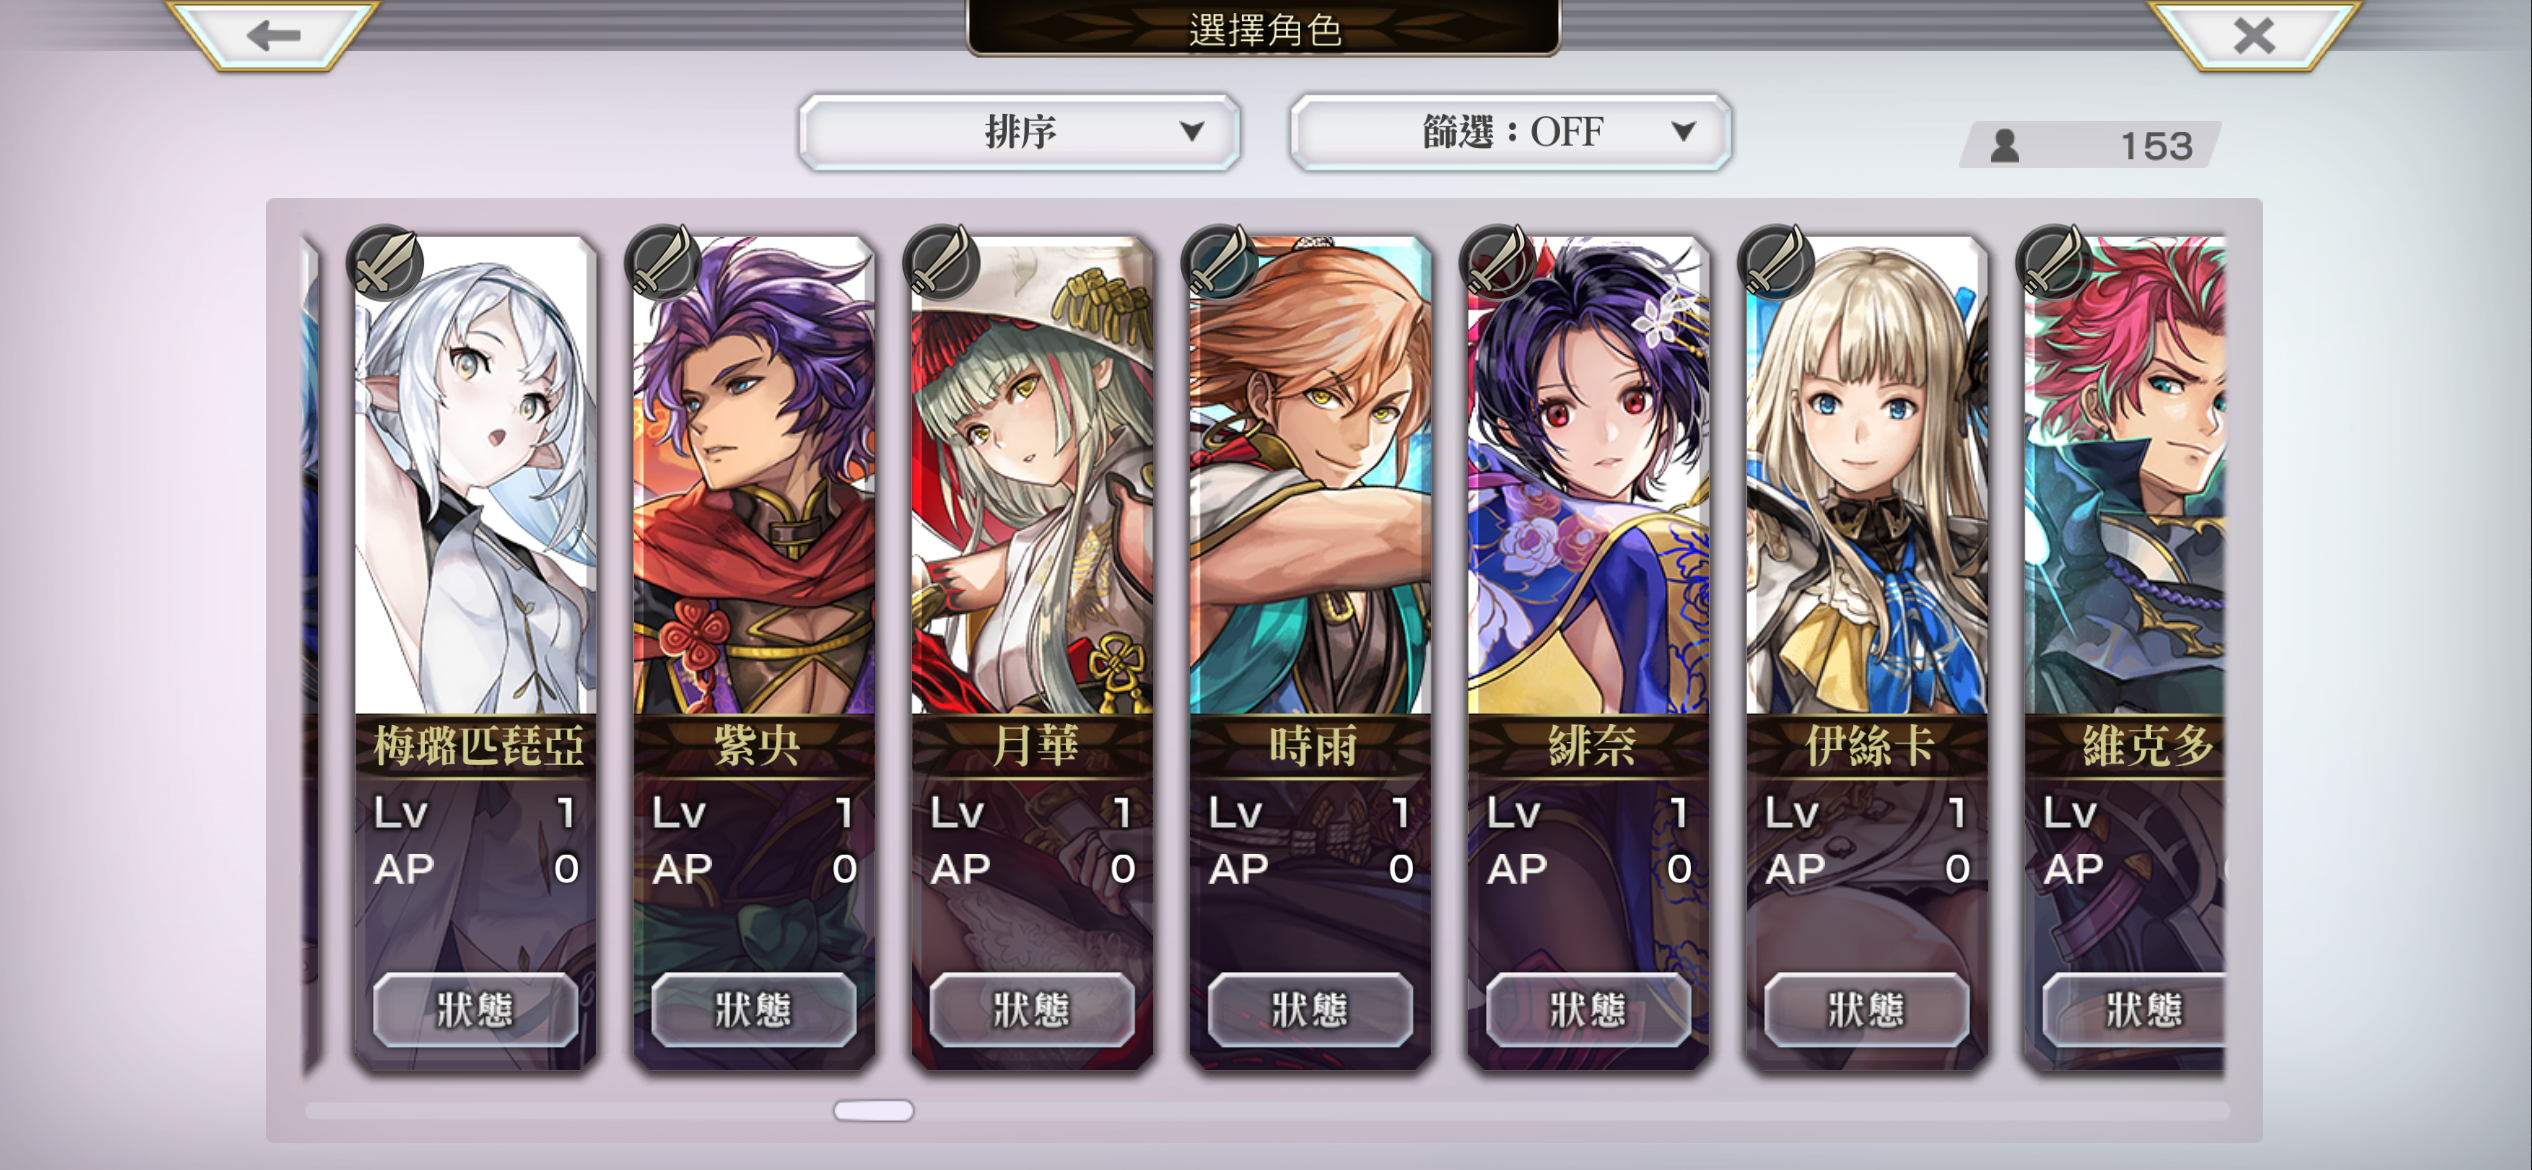The image size is (2532, 1170).
Task: Click sword class icon on 梅璐匹琵亞 card
Action: (385, 263)
